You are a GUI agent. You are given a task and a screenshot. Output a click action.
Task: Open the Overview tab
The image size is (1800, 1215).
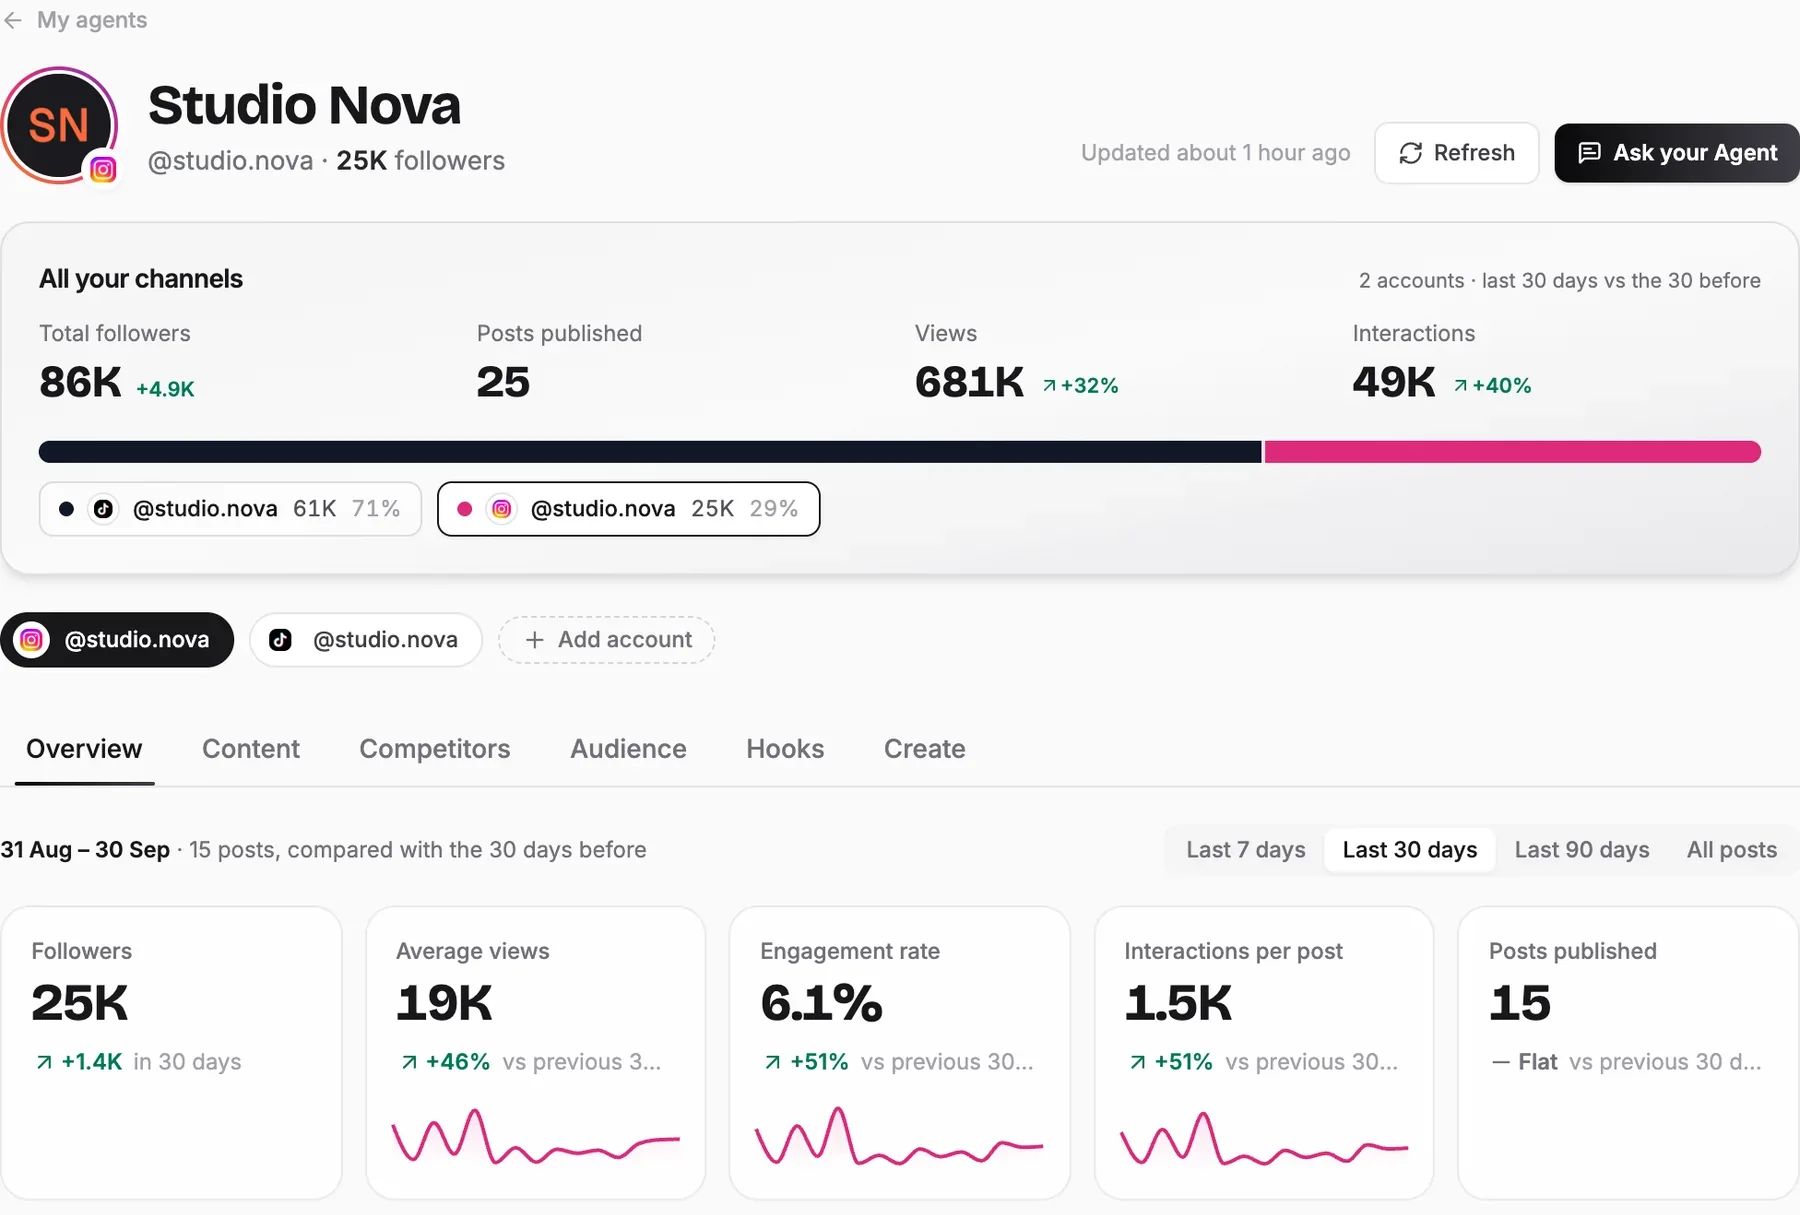click(x=84, y=749)
